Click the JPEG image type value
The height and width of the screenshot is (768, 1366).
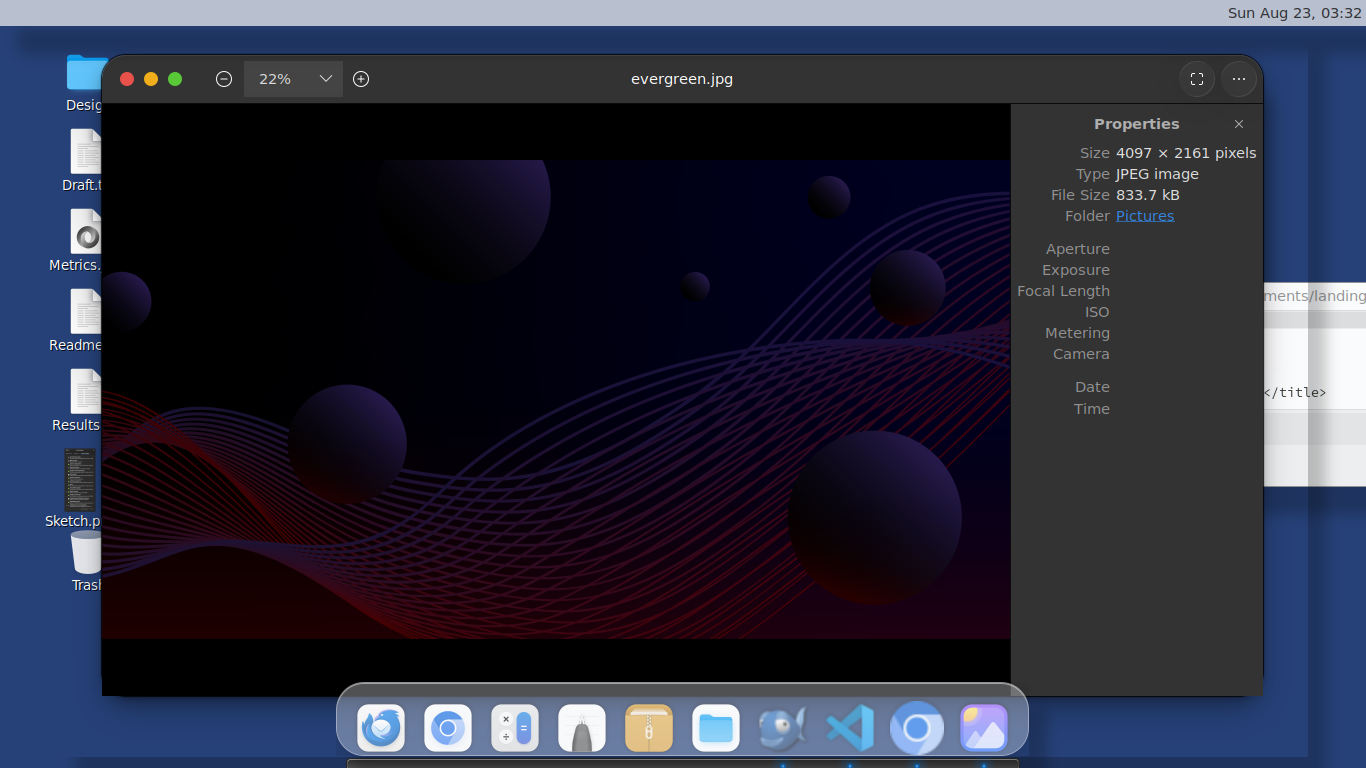(1157, 174)
